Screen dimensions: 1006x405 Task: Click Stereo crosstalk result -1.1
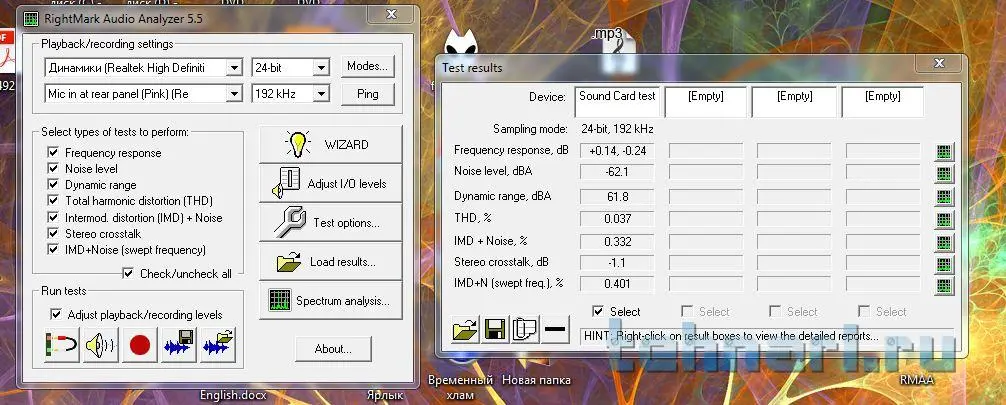pyautogui.click(x=617, y=263)
